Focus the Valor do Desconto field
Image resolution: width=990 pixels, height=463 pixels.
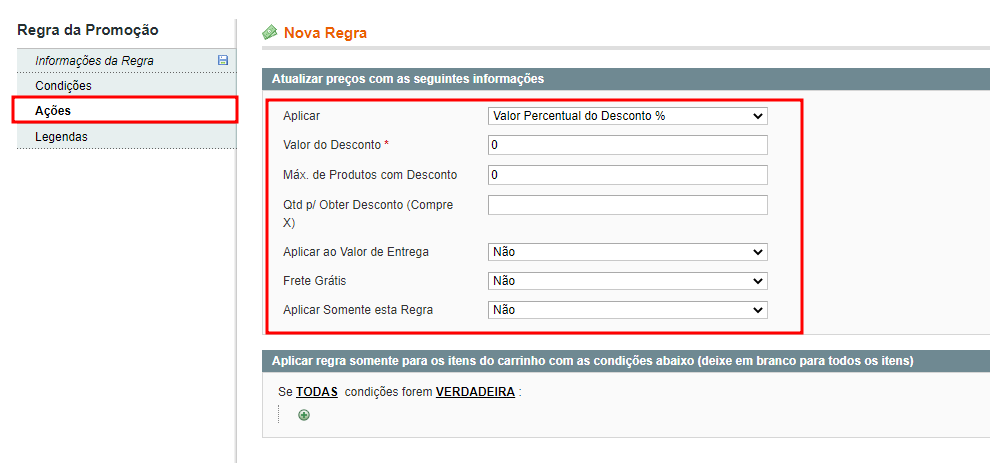[x=628, y=145]
